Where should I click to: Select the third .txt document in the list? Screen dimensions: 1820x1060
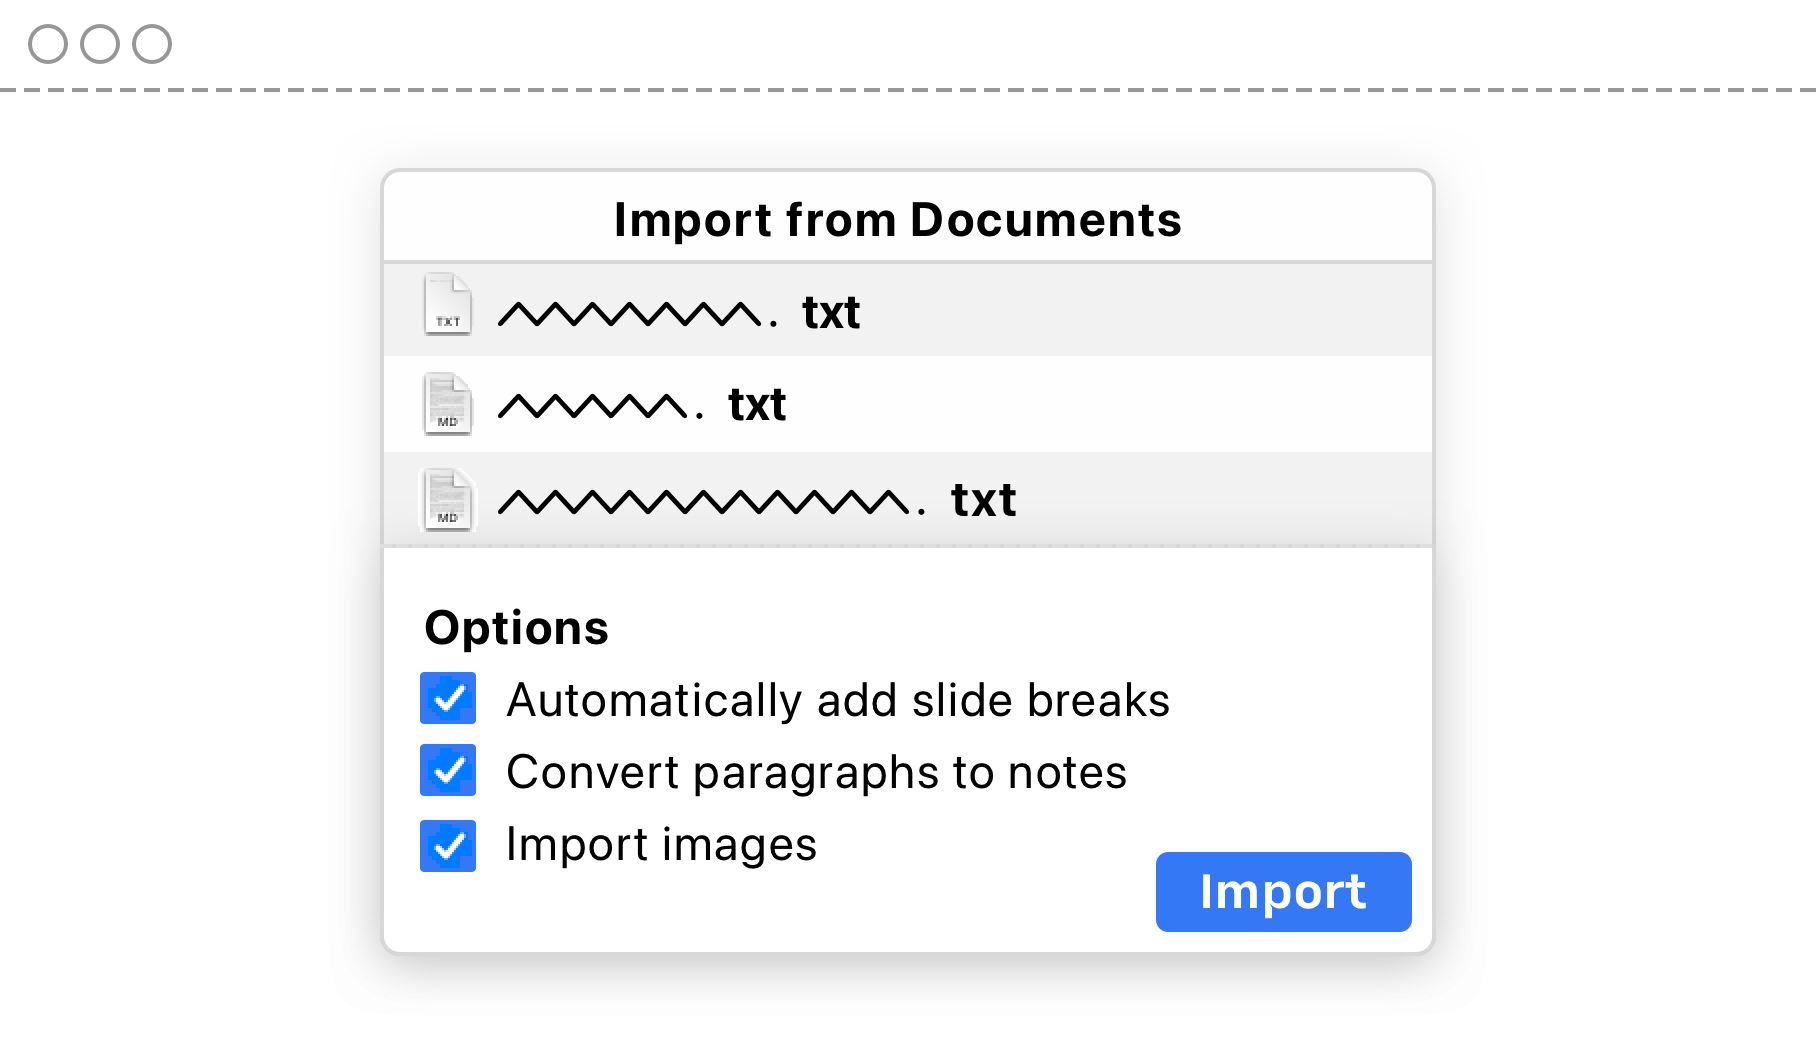(x=900, y=498)
